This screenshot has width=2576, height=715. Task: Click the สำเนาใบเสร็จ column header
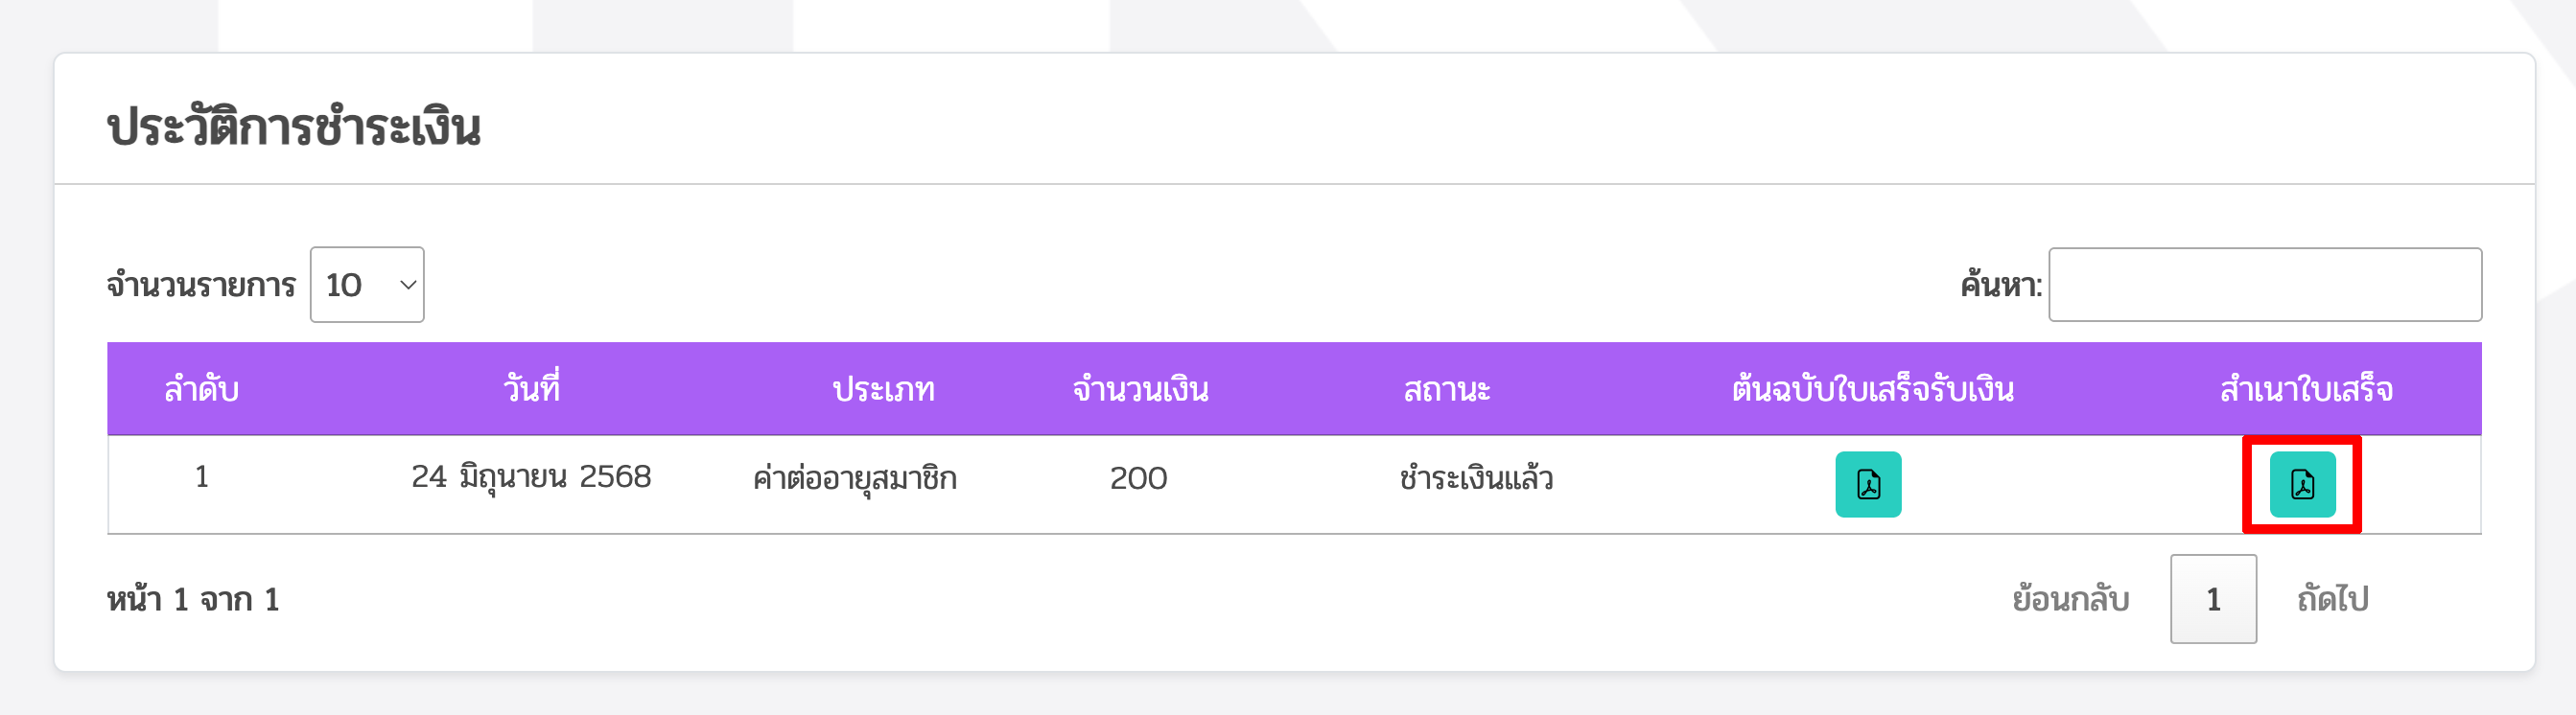coord(2306,389)
